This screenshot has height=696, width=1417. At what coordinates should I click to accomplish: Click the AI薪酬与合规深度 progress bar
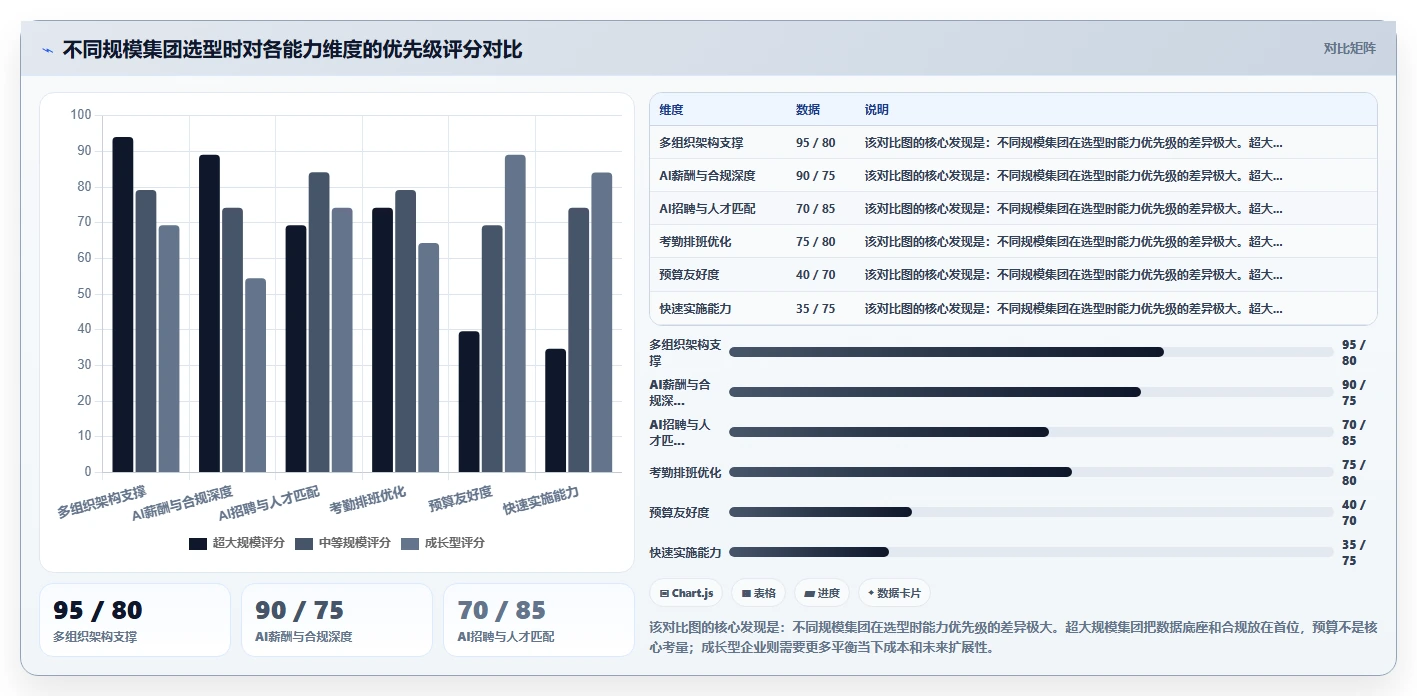coord(1031,392)
